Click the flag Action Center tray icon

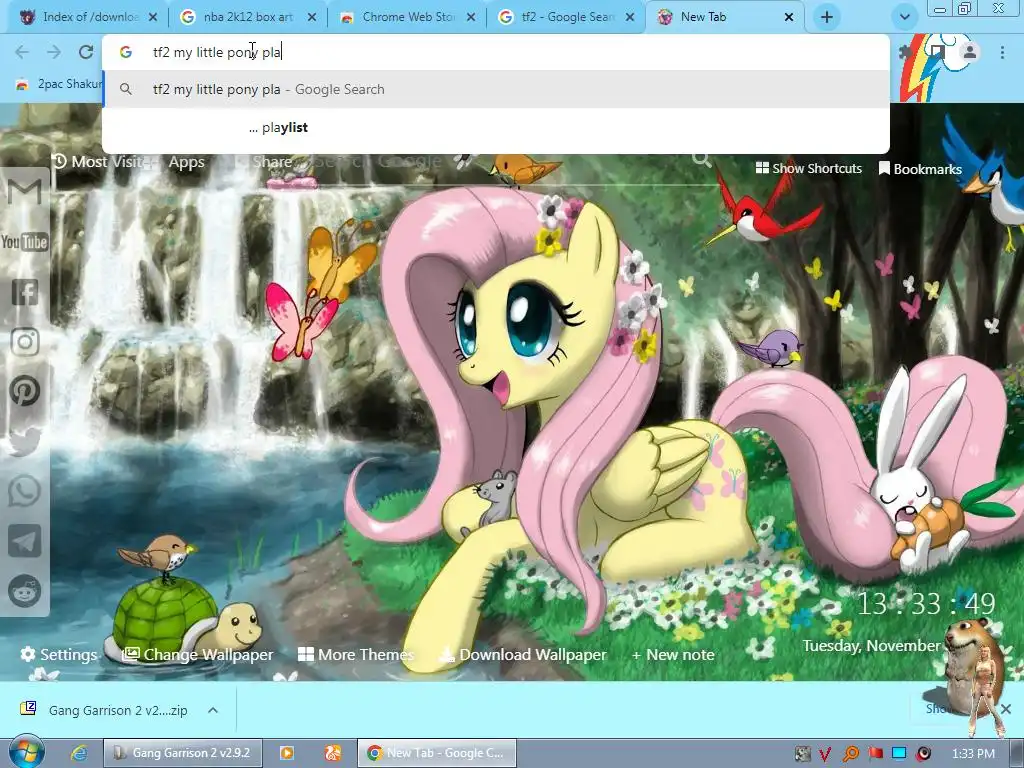tap(875, 754)
